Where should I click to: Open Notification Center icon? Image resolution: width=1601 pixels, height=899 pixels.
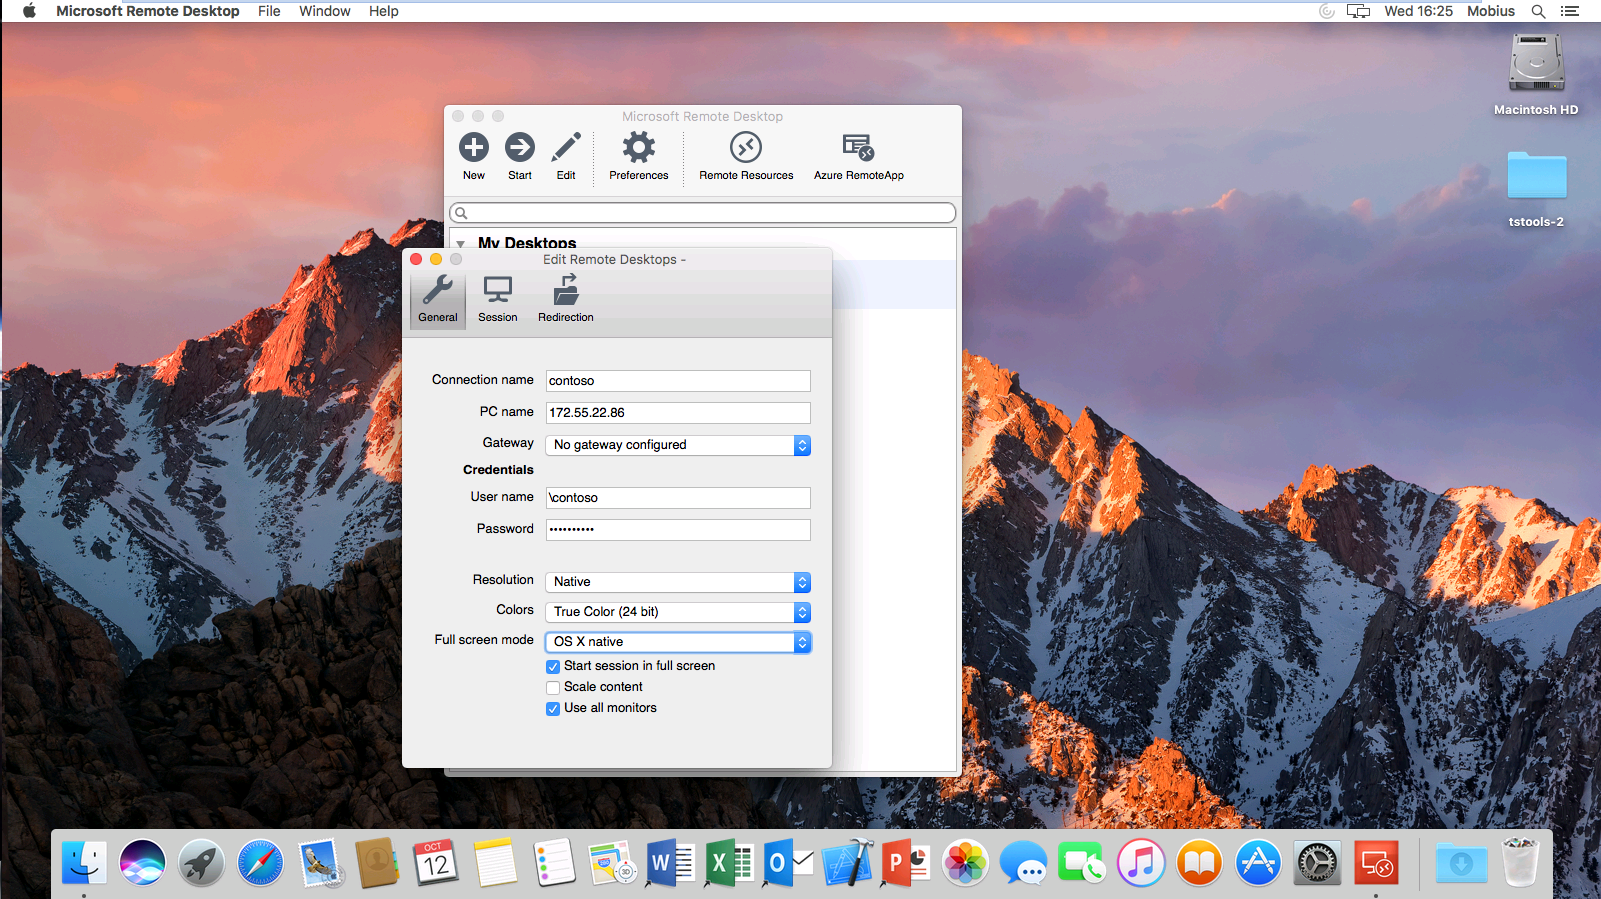click(x=1570, y=11)
